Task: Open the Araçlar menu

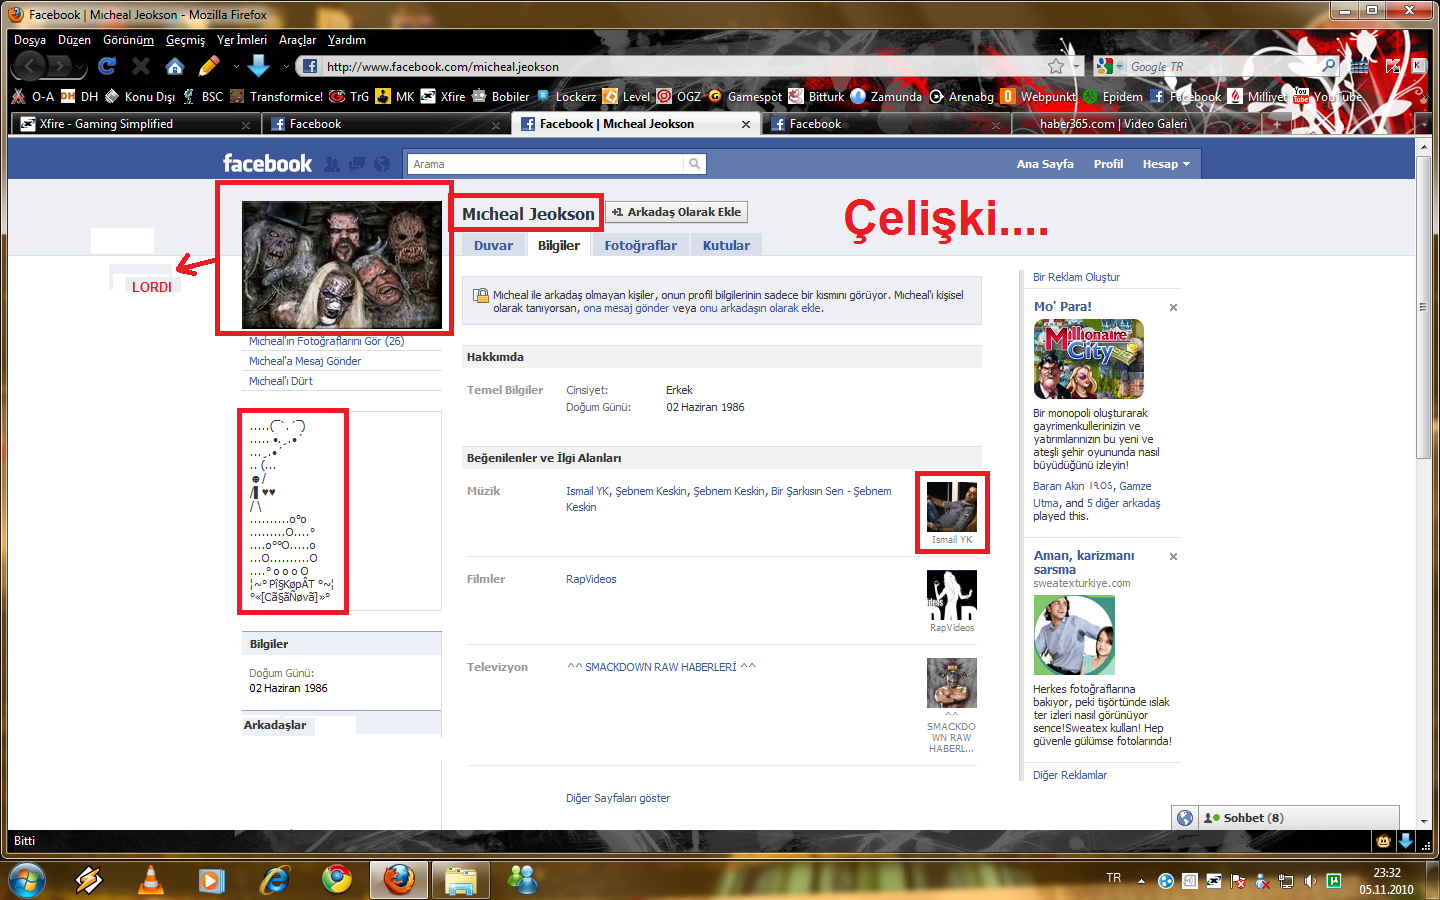Action: pos(297,40)
